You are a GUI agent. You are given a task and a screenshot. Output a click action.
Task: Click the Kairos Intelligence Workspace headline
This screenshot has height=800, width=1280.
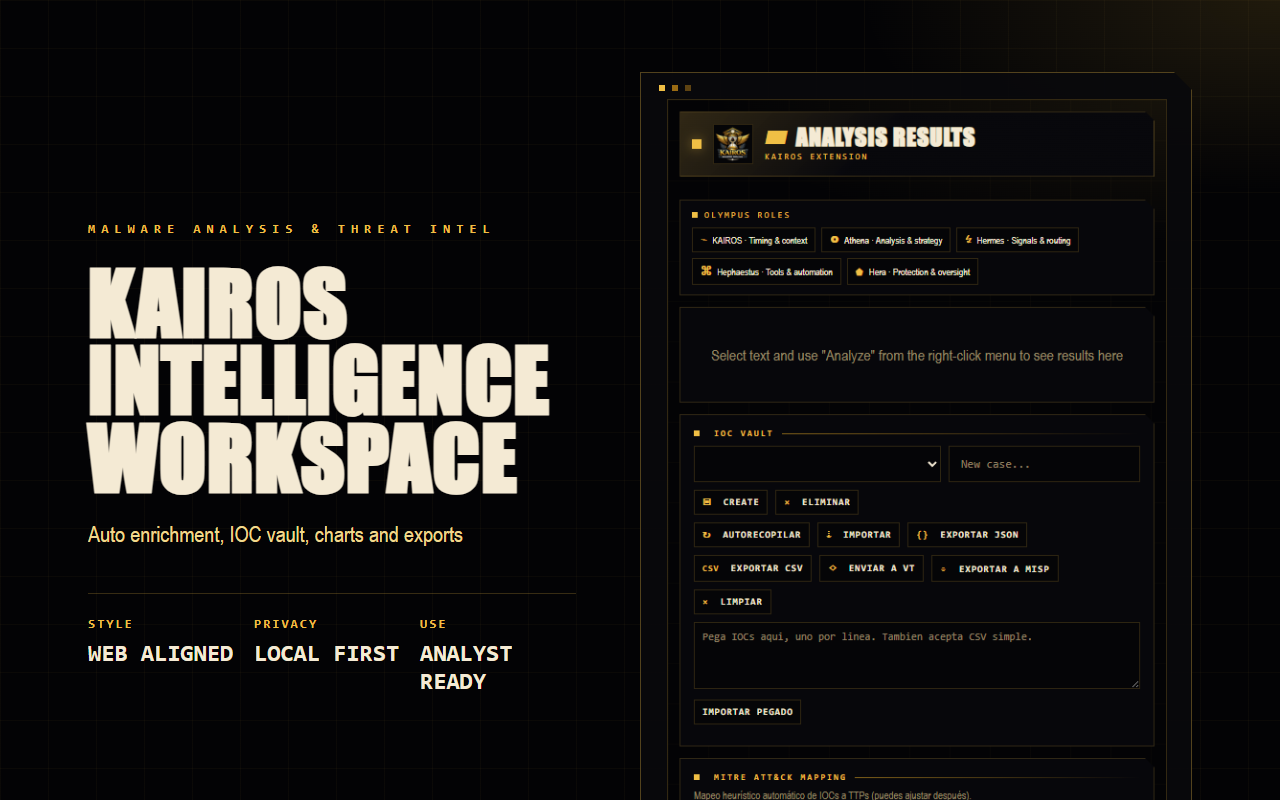[x=318, y=382]
